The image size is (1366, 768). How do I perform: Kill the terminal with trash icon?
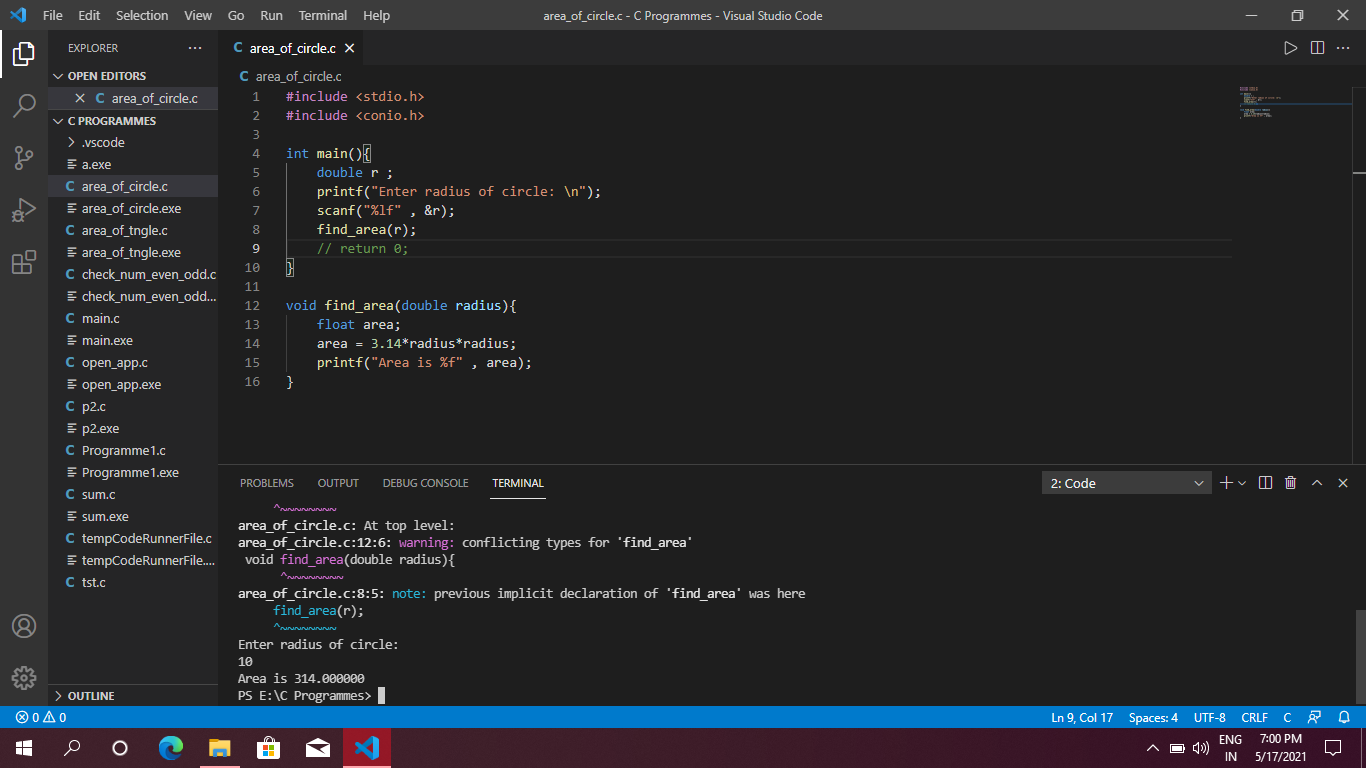(x=1290, y=483)
